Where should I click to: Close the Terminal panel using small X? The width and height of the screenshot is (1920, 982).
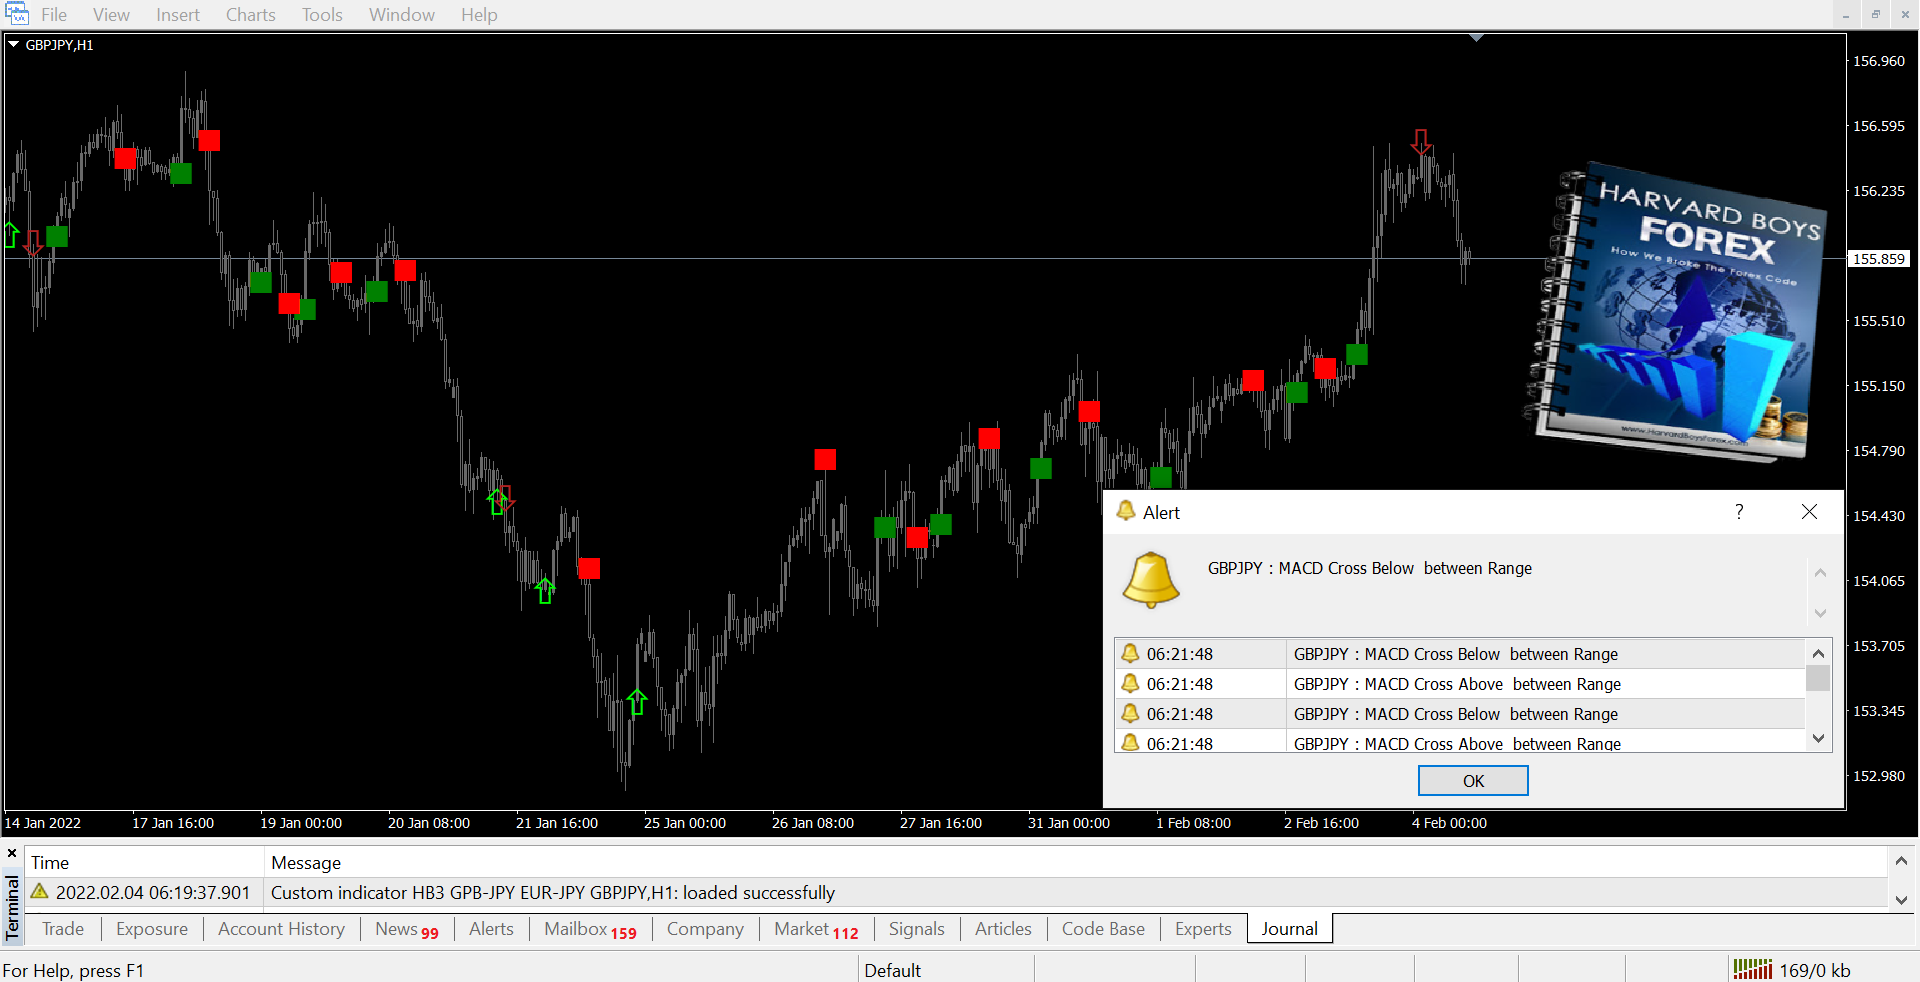[x=12, y=853]
